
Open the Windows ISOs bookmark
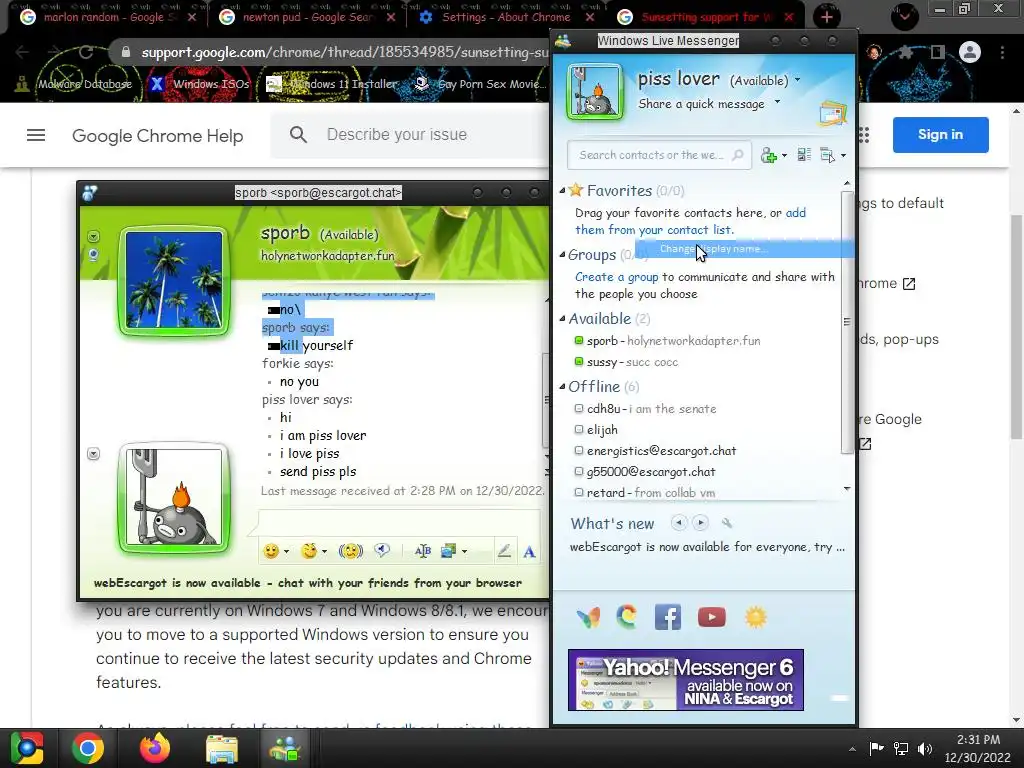click(199, 84)
